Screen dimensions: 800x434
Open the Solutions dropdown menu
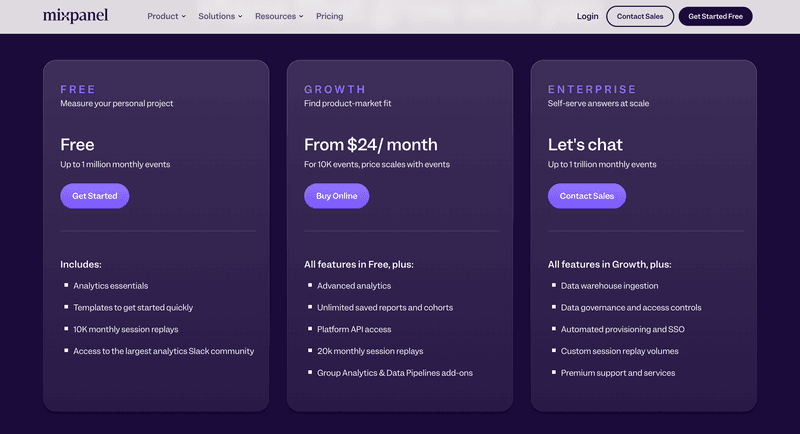220,16
